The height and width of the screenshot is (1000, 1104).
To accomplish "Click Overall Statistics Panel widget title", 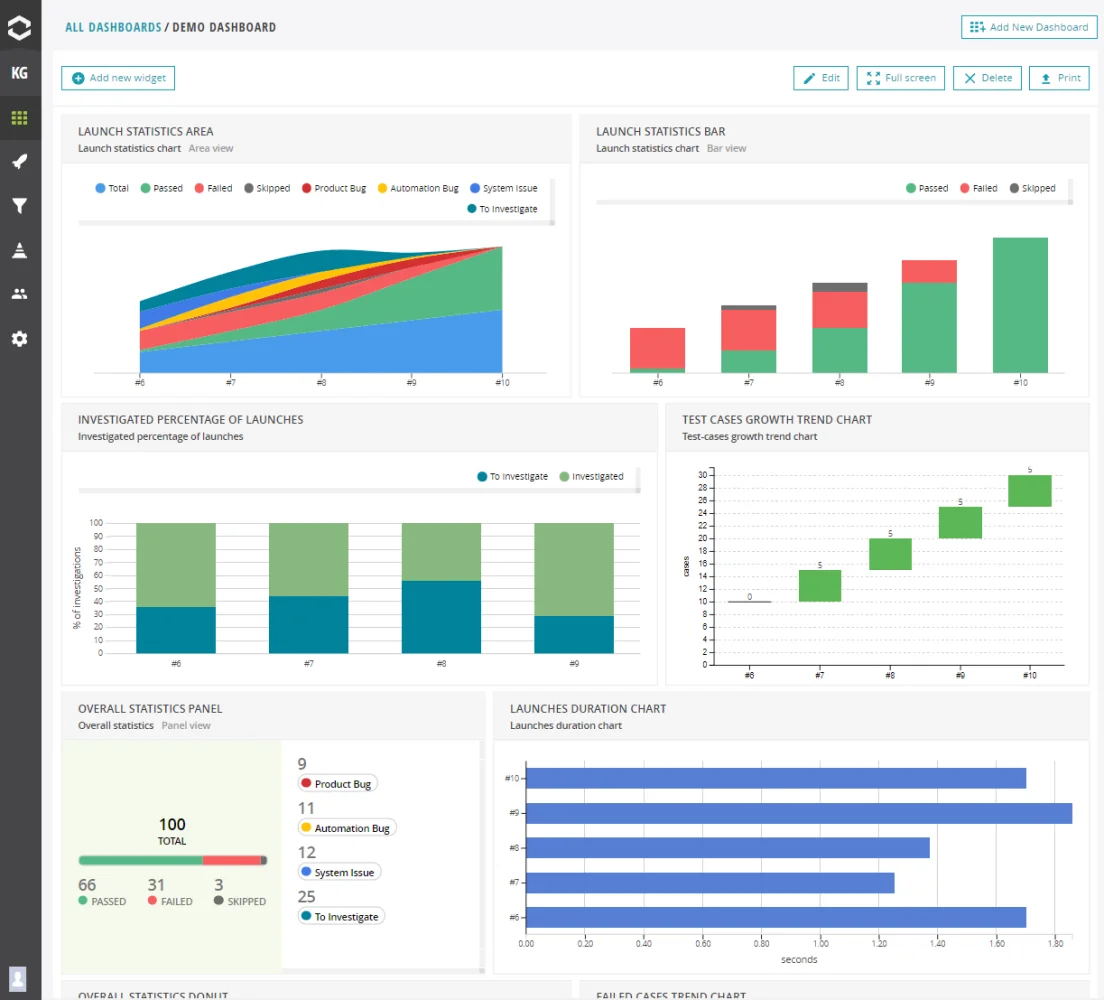I will tap(150, 708).
